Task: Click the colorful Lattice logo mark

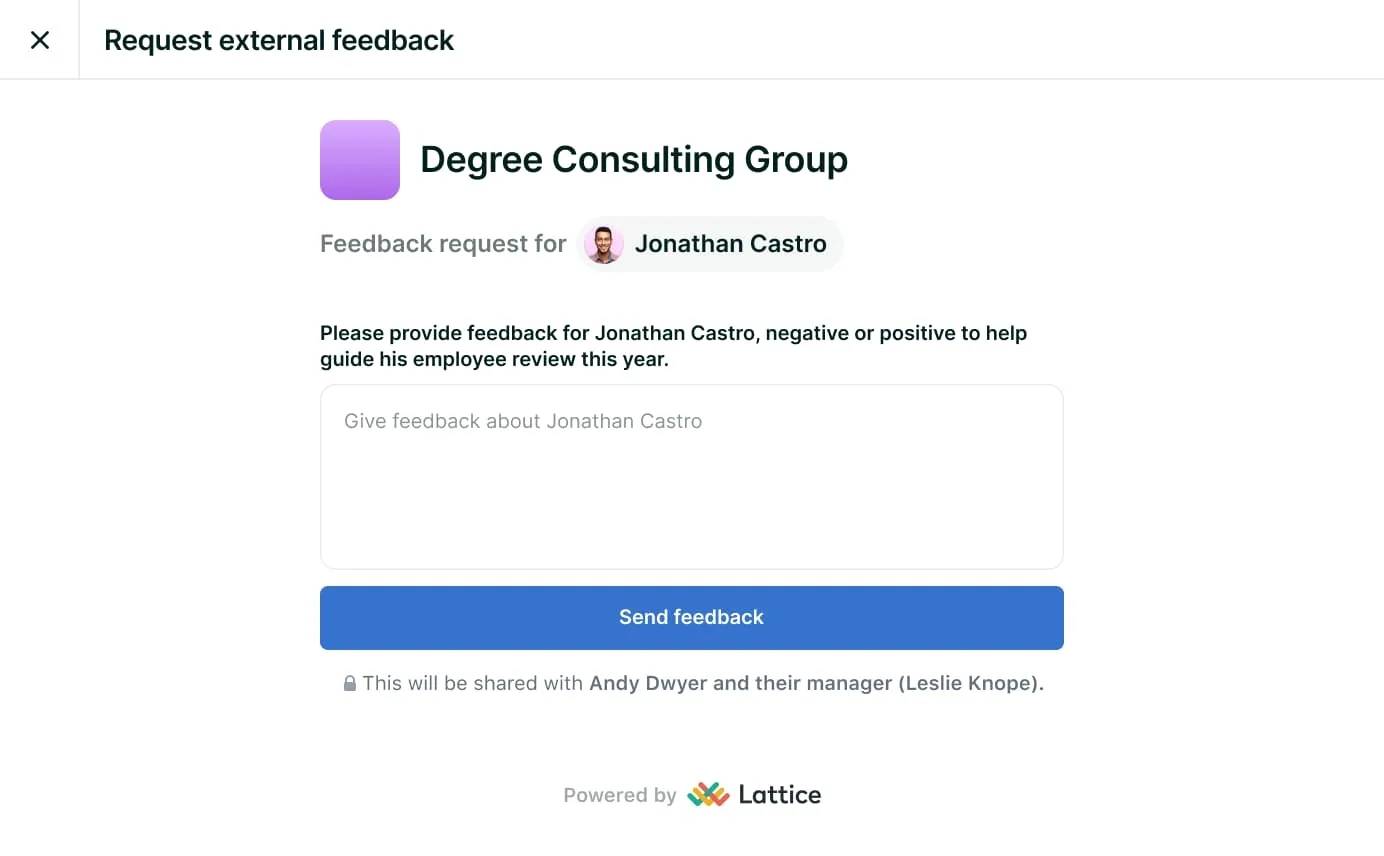Action: (708, 795)
